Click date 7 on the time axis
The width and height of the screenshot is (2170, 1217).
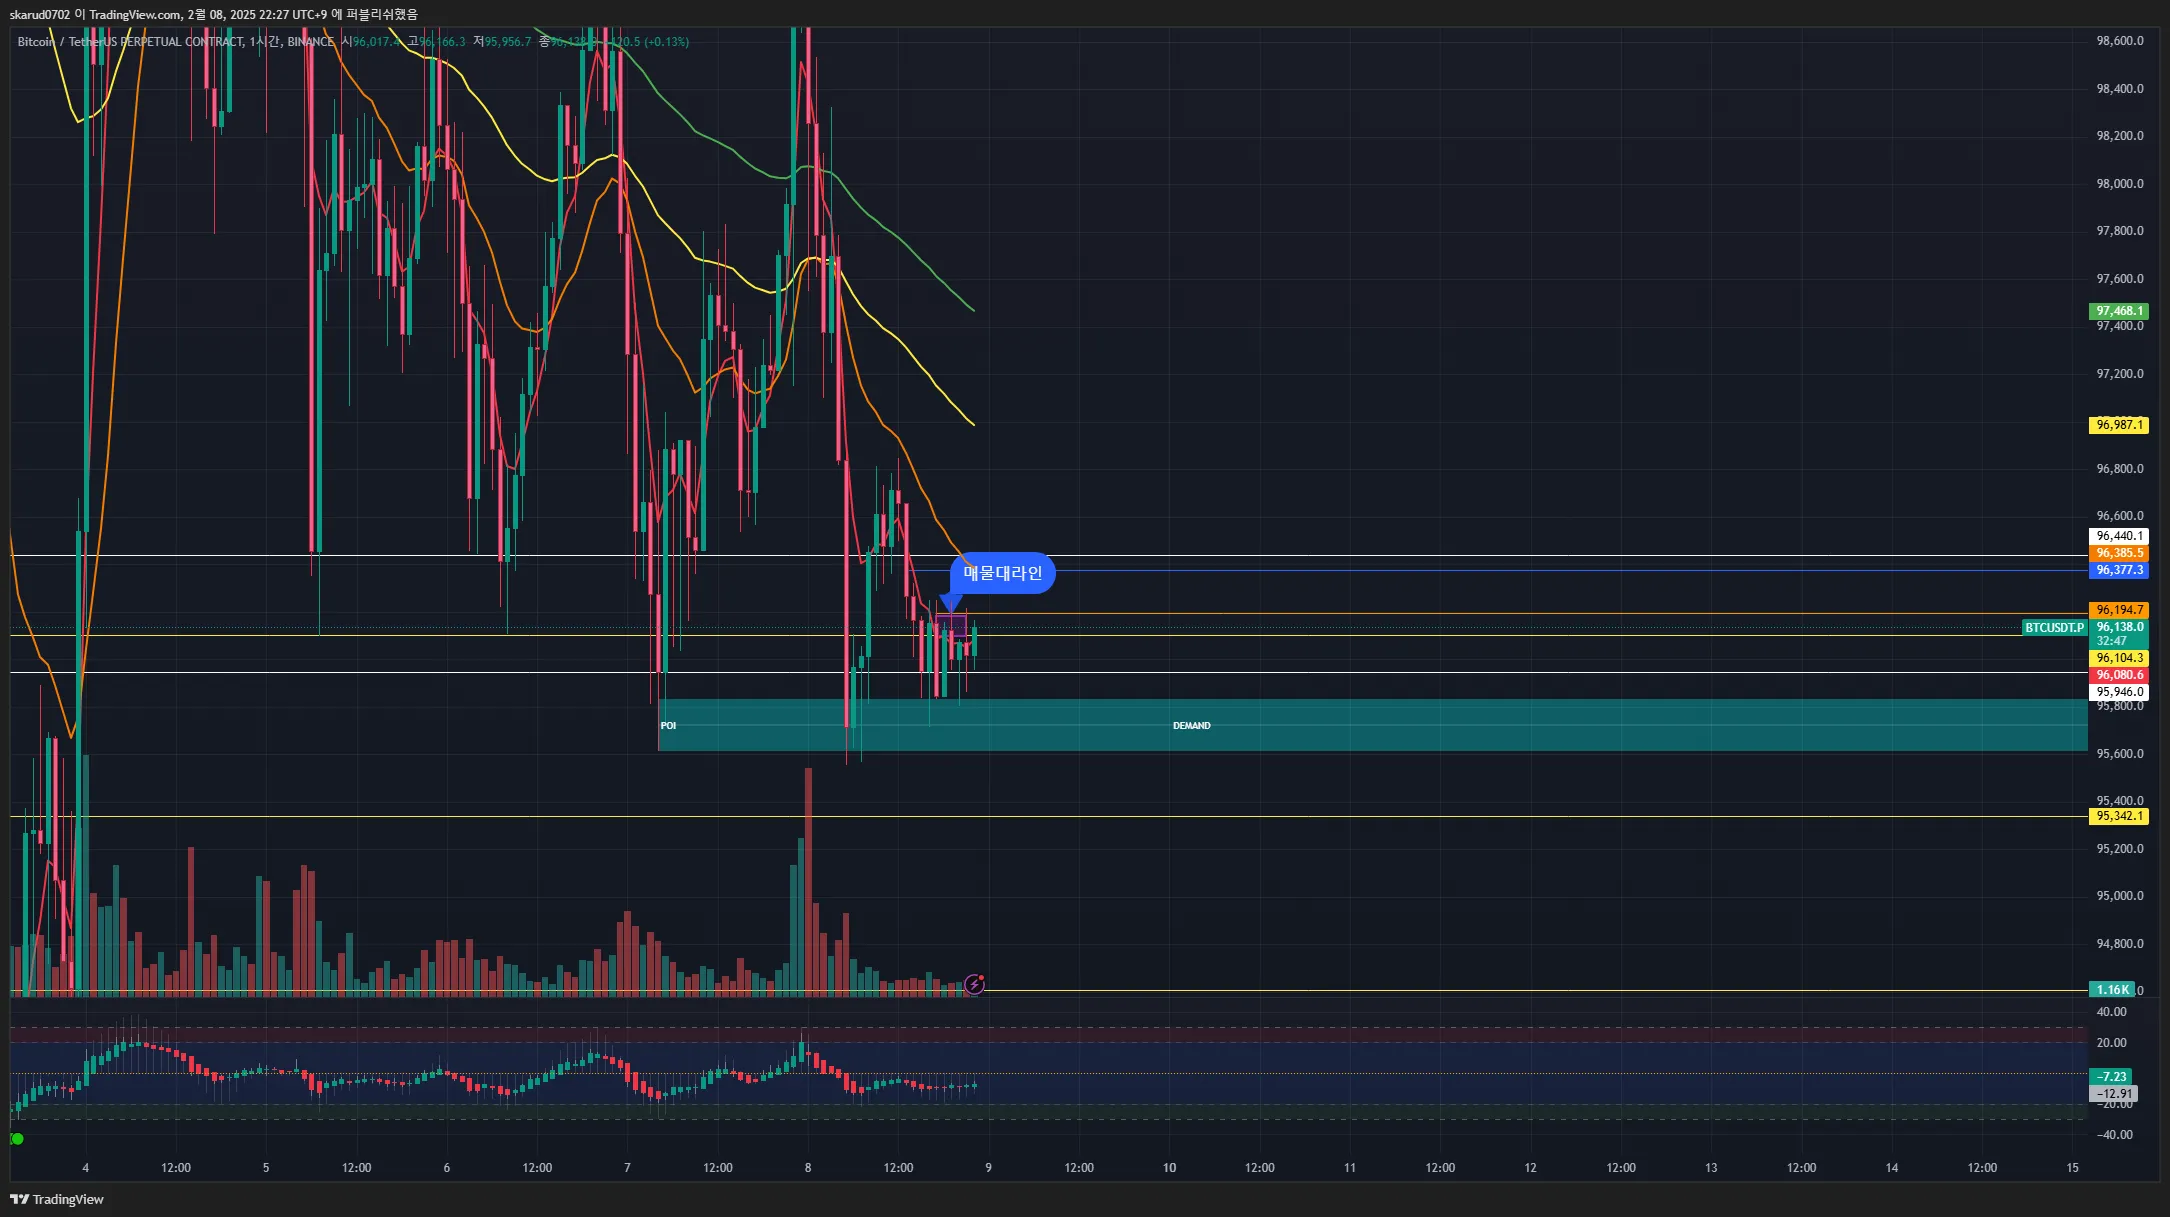point(627,1168)
